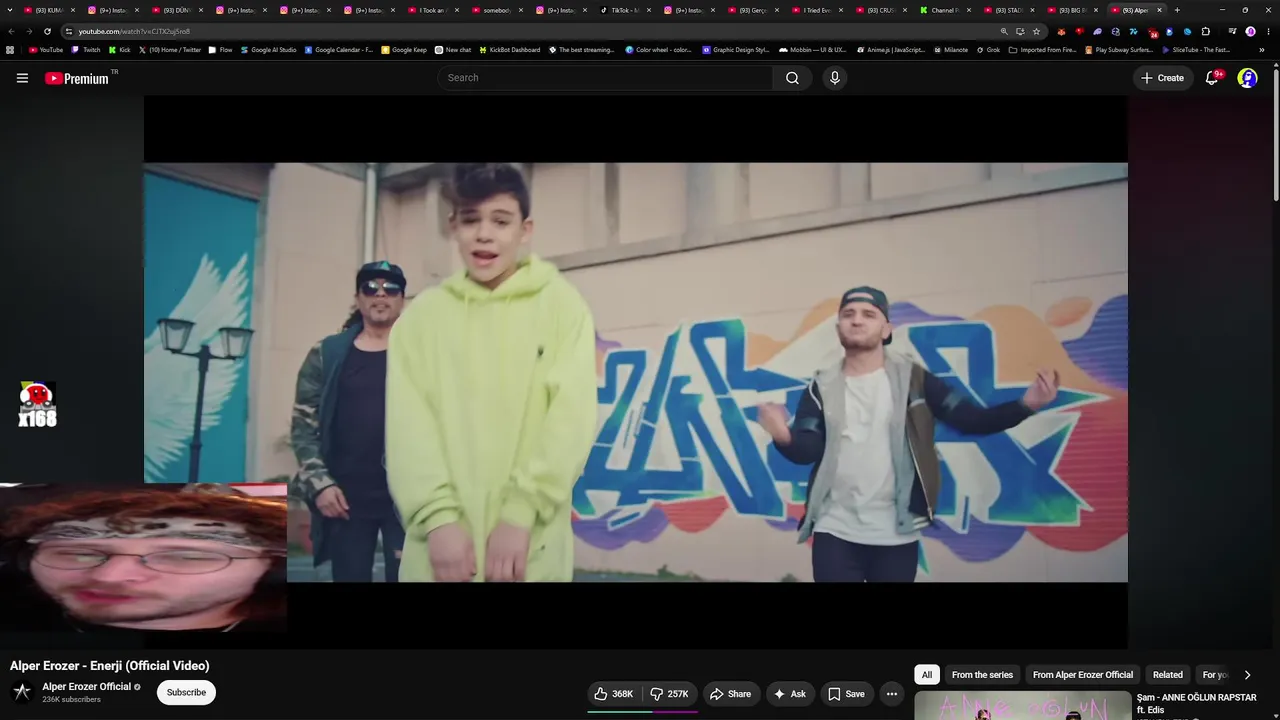This screenshot has width=1280, height=720.
Task: Open the Mobbin bookmark
Action: (x=812, y=50)
